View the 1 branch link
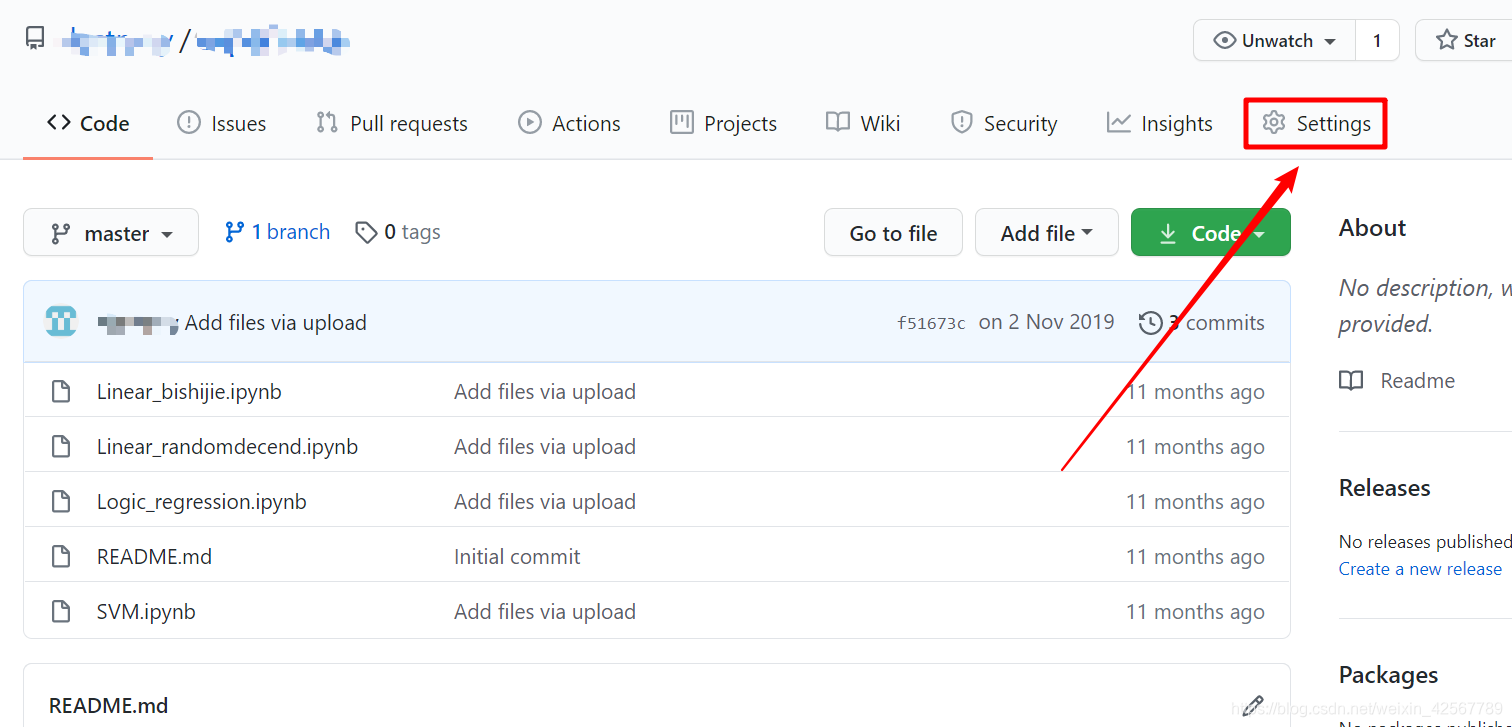 click(277, 232)
